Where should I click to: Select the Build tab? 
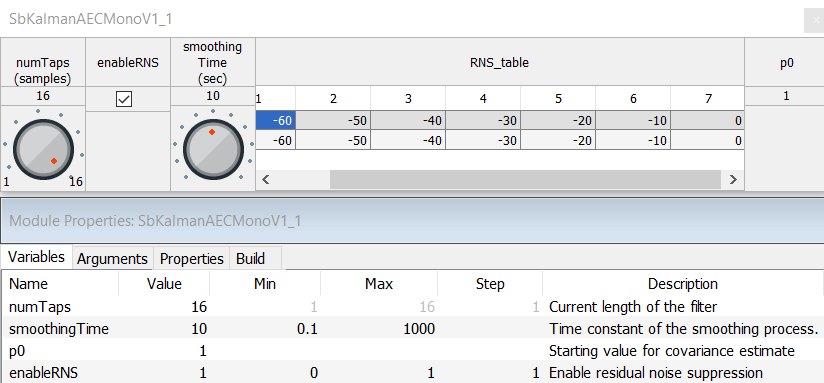tap(251, 258)
